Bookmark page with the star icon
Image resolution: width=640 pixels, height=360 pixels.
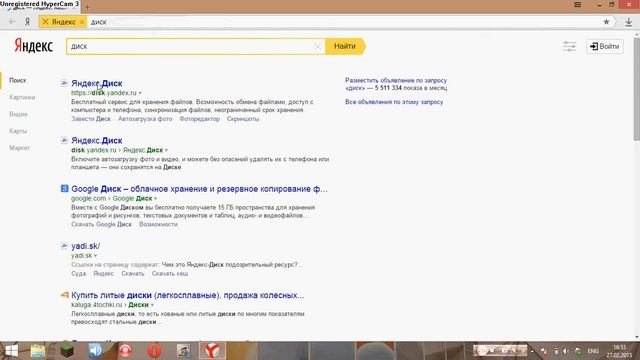coord(607,22)
